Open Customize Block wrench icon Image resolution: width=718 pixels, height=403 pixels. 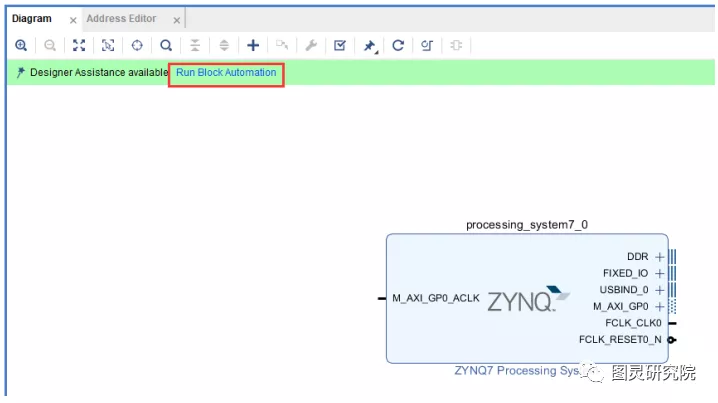tap(311, 45)
